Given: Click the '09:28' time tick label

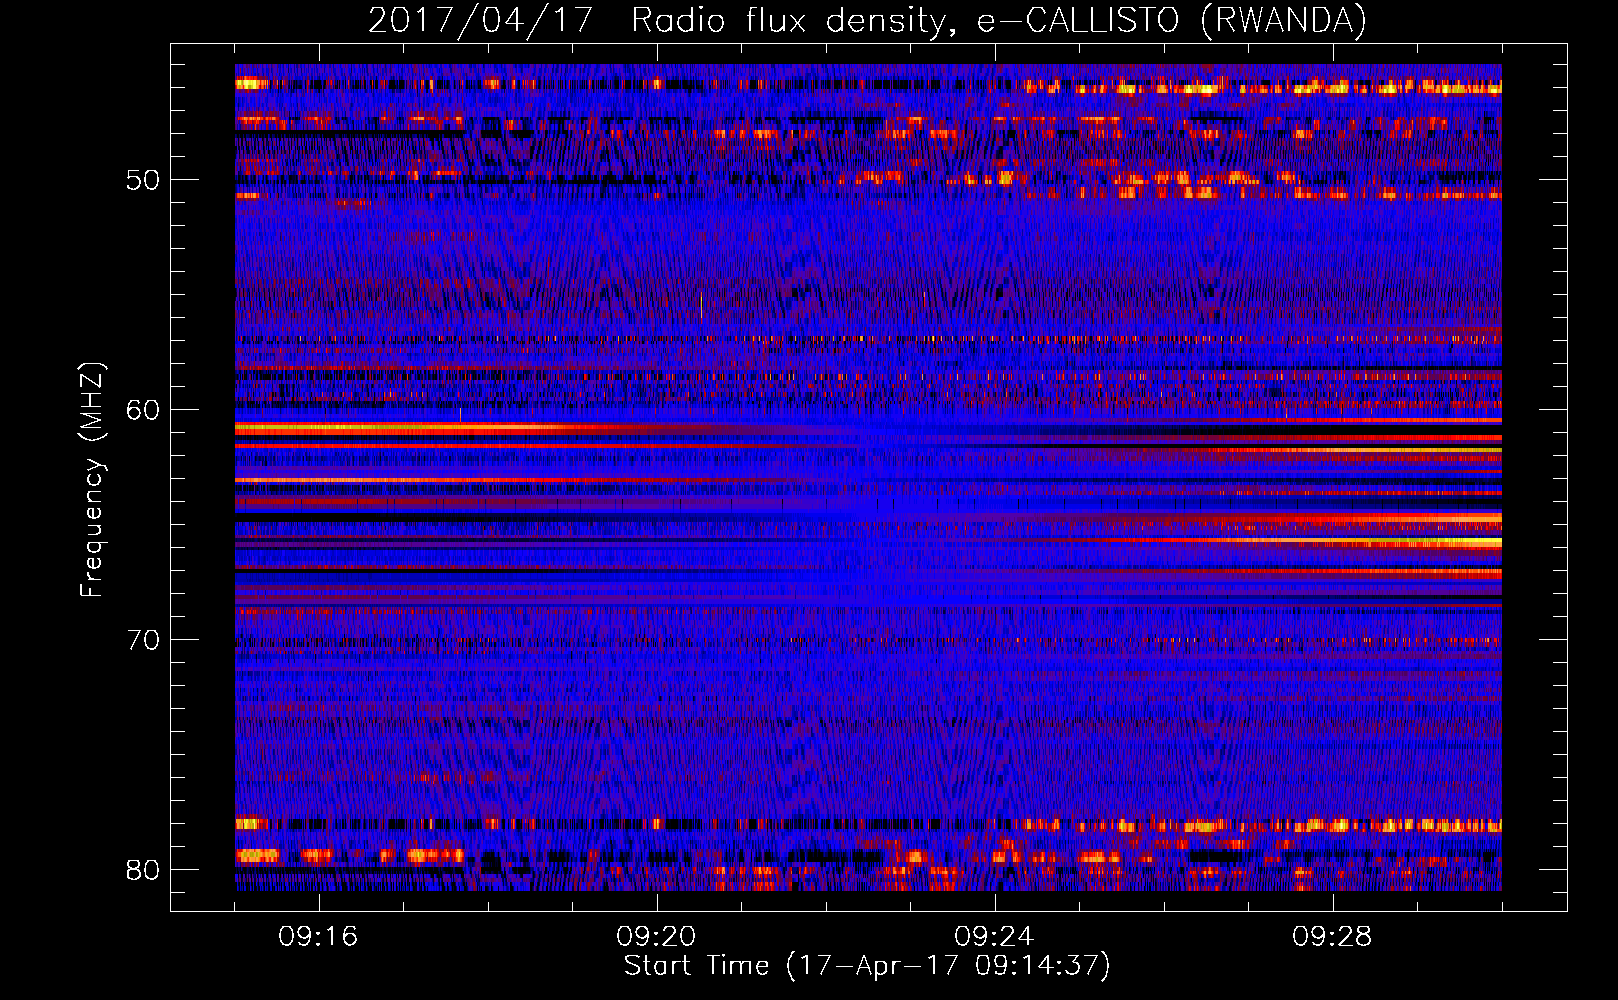Looking at the screenshot, I should coord(1332,937).
